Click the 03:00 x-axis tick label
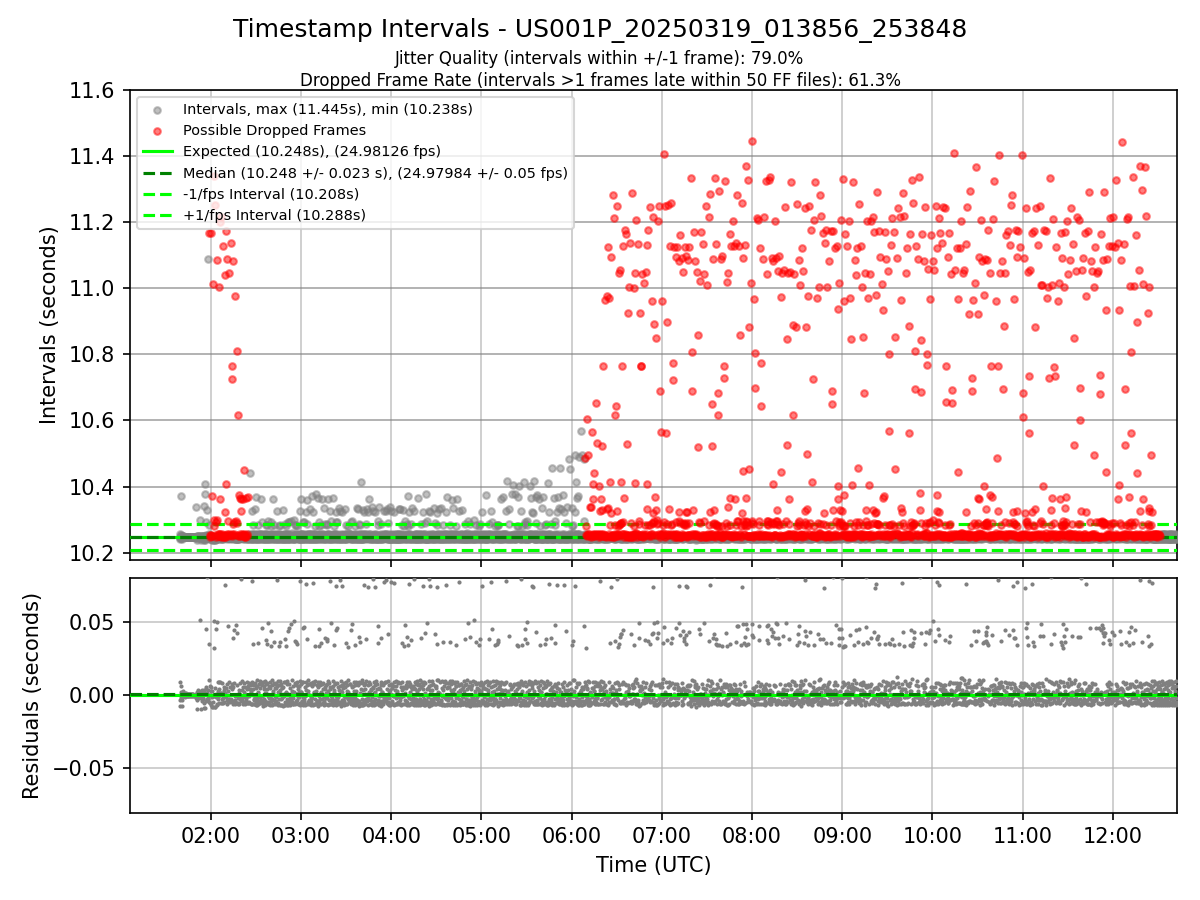1200x900 pixels. (x=300, y=836)
